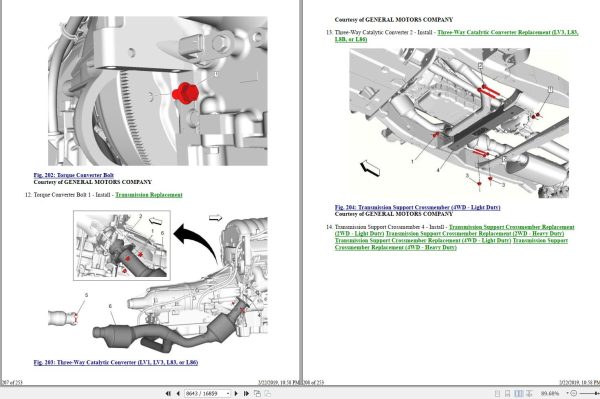Viewport: 600px width, 399px height.
Task: Select continuous page scrolling layout
Action: pos(507,393)
